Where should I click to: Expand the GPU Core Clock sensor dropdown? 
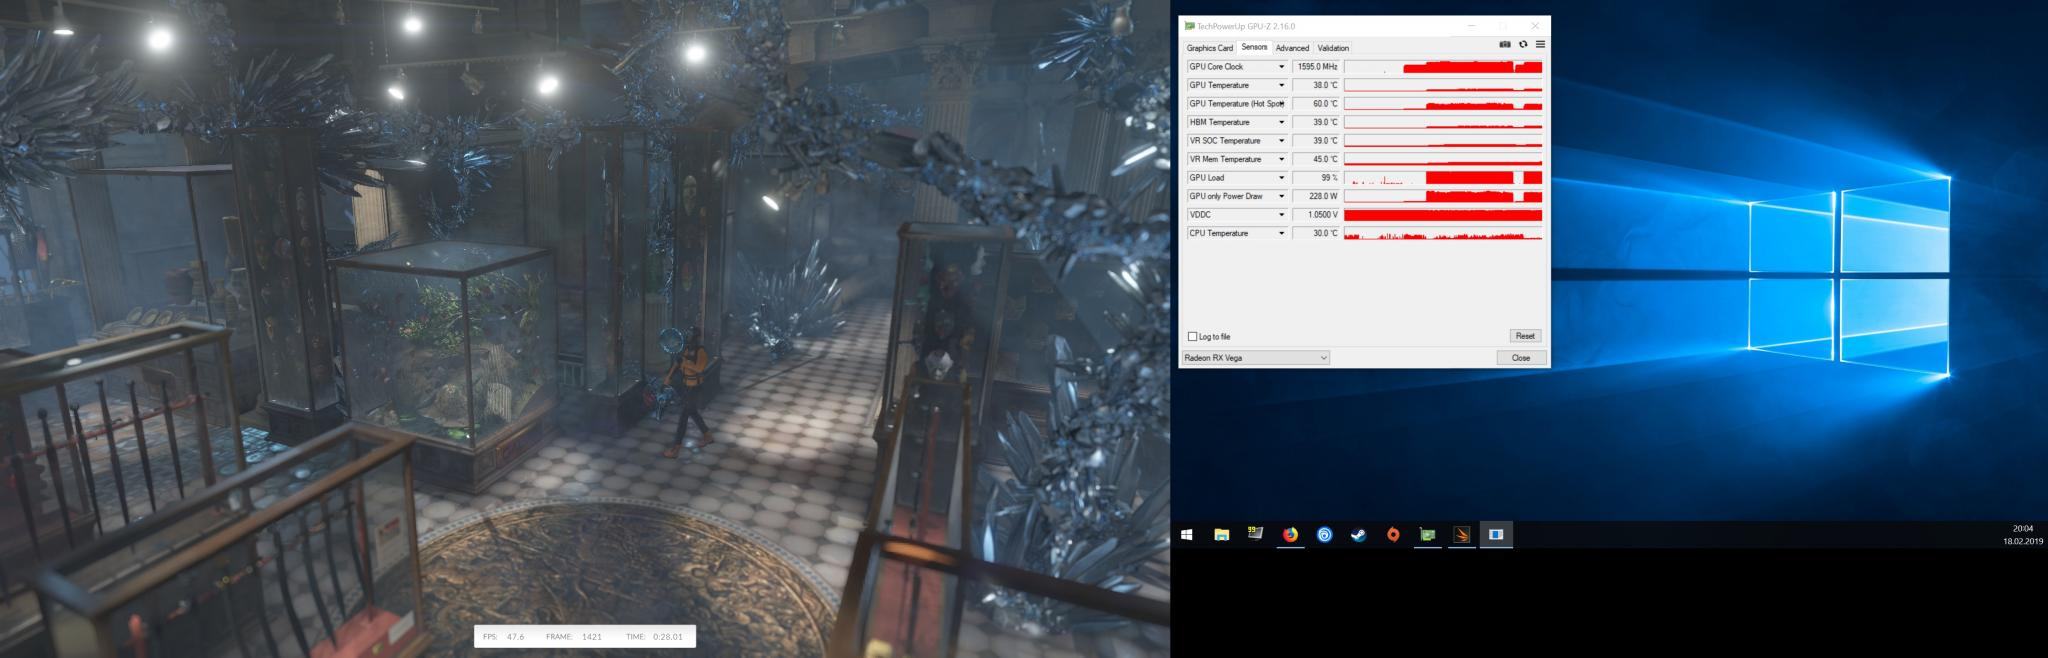click(x=1281, y=67)
